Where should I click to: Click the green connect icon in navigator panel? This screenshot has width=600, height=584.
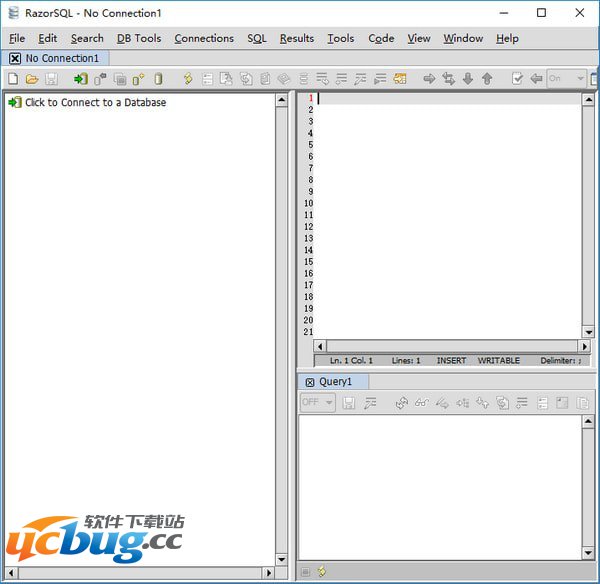coord(15,102)
